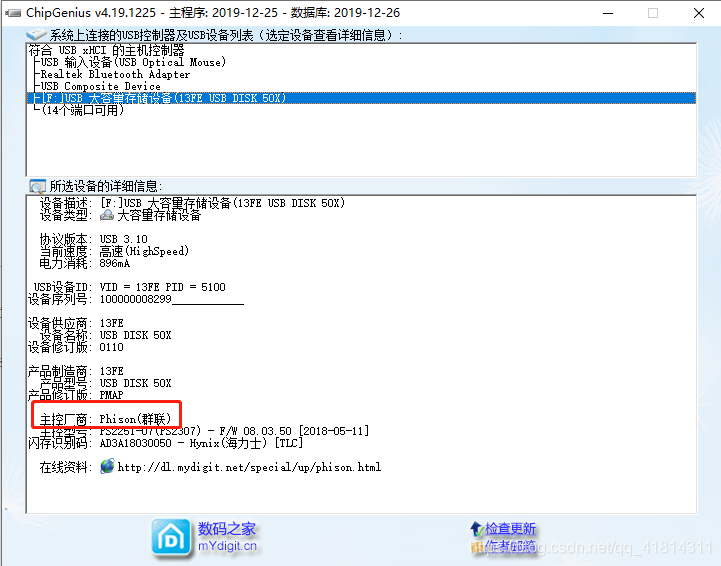Click the 作者邮箱 author email link

pos(511,546)
